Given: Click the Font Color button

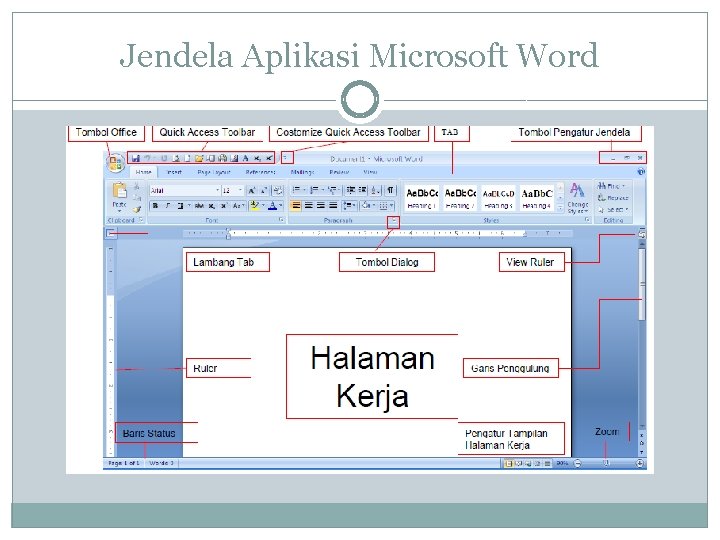Looking at the screenshot, I should (x=275, y=206).
